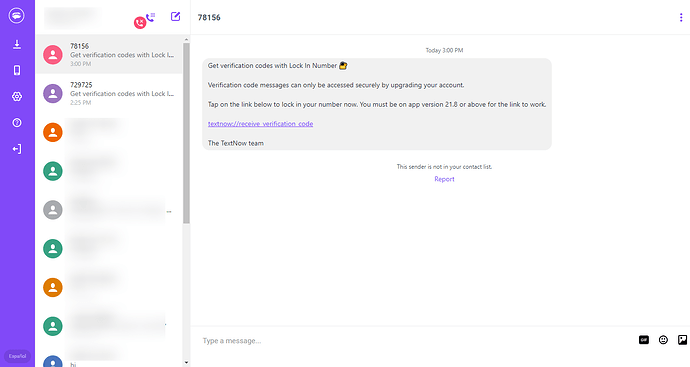Screen dimensions: 690x367
Task: Click the pink avatar for 78156
Action: 53,55
